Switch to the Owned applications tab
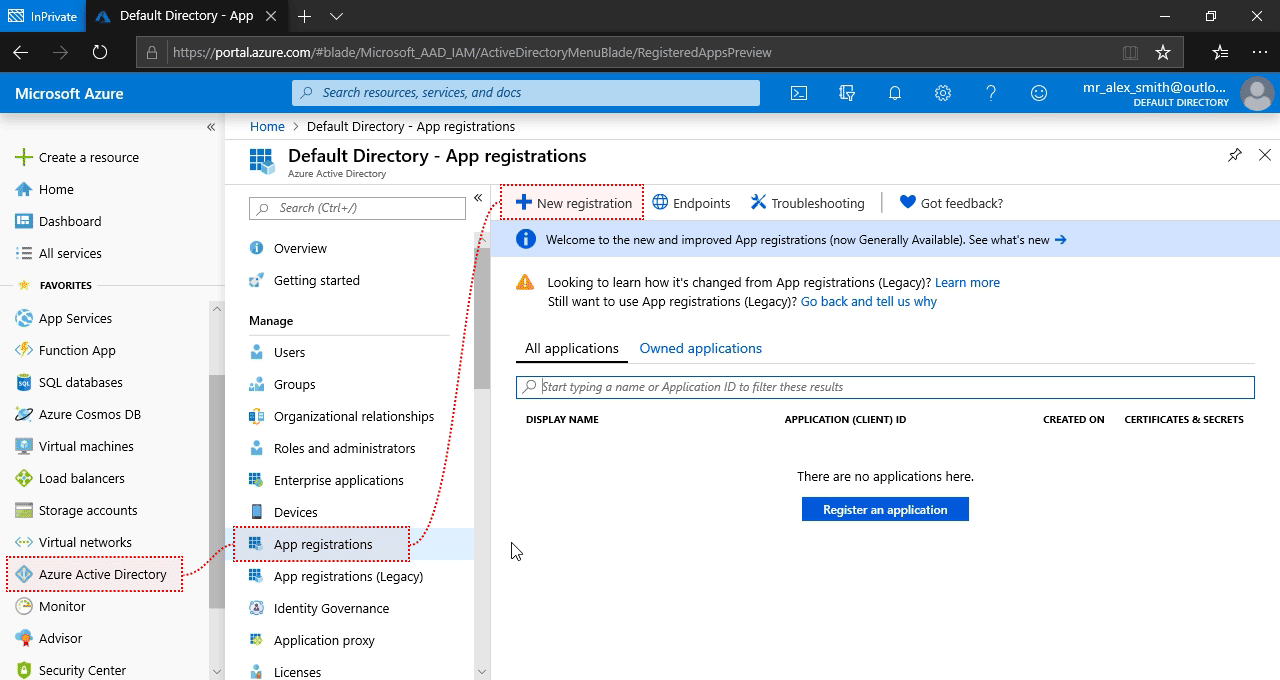 [700, 348]
